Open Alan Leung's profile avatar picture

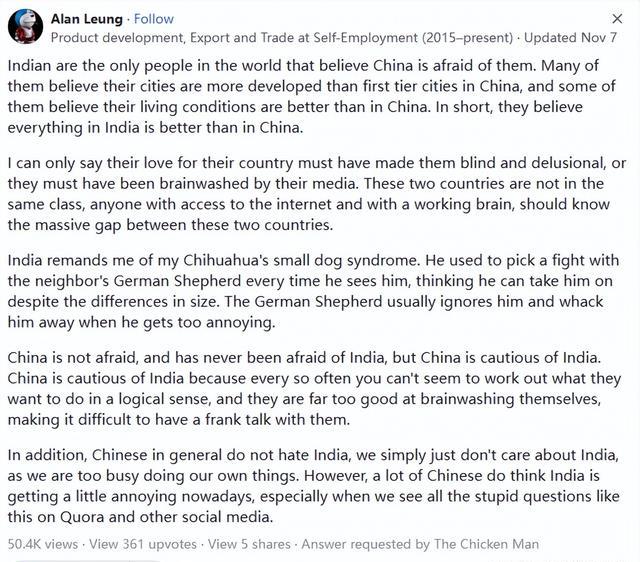pyautogui.click(x=25, y=27)
